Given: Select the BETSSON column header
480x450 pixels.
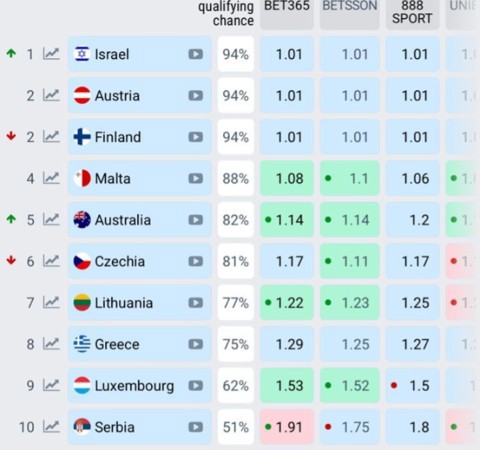Looking at the screenshot, I should tap(350, 13).
